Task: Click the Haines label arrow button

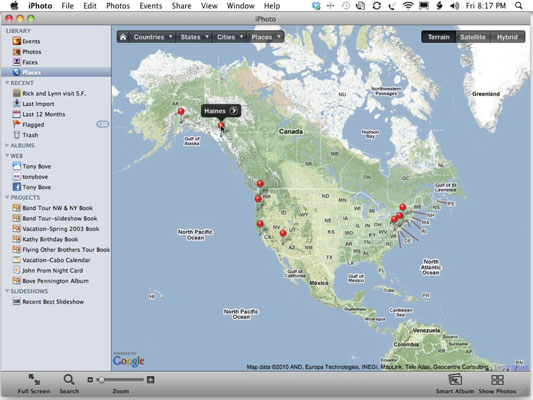Action: click(234, 110)
